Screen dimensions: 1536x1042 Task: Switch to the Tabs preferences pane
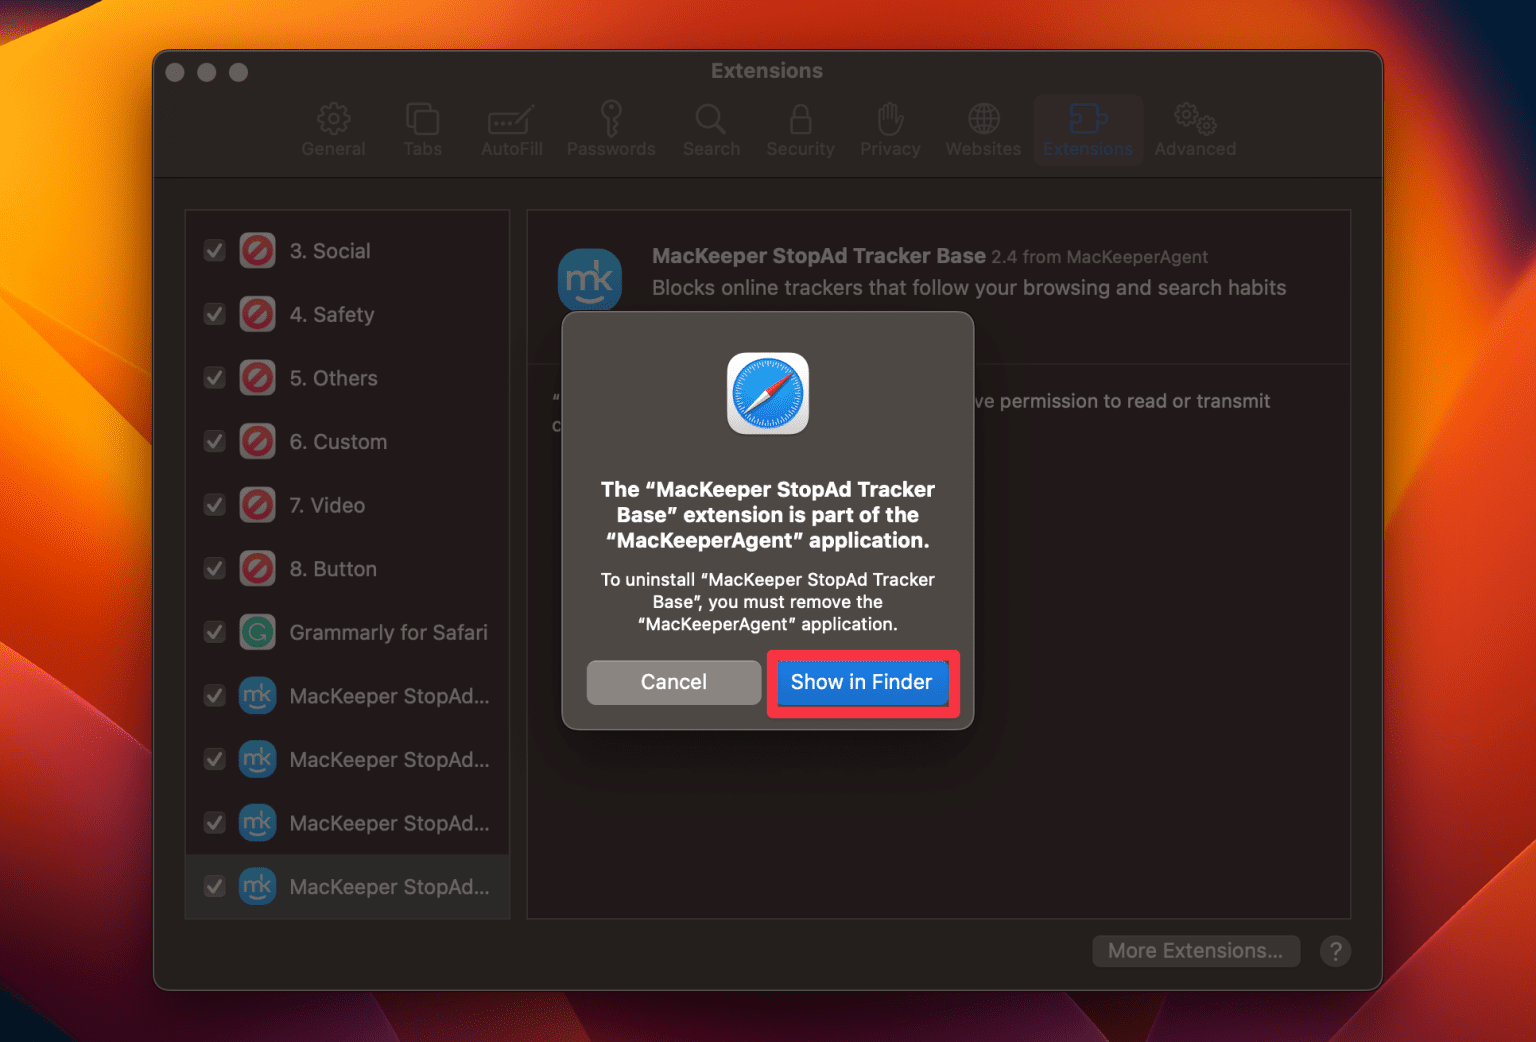point(422,120)
